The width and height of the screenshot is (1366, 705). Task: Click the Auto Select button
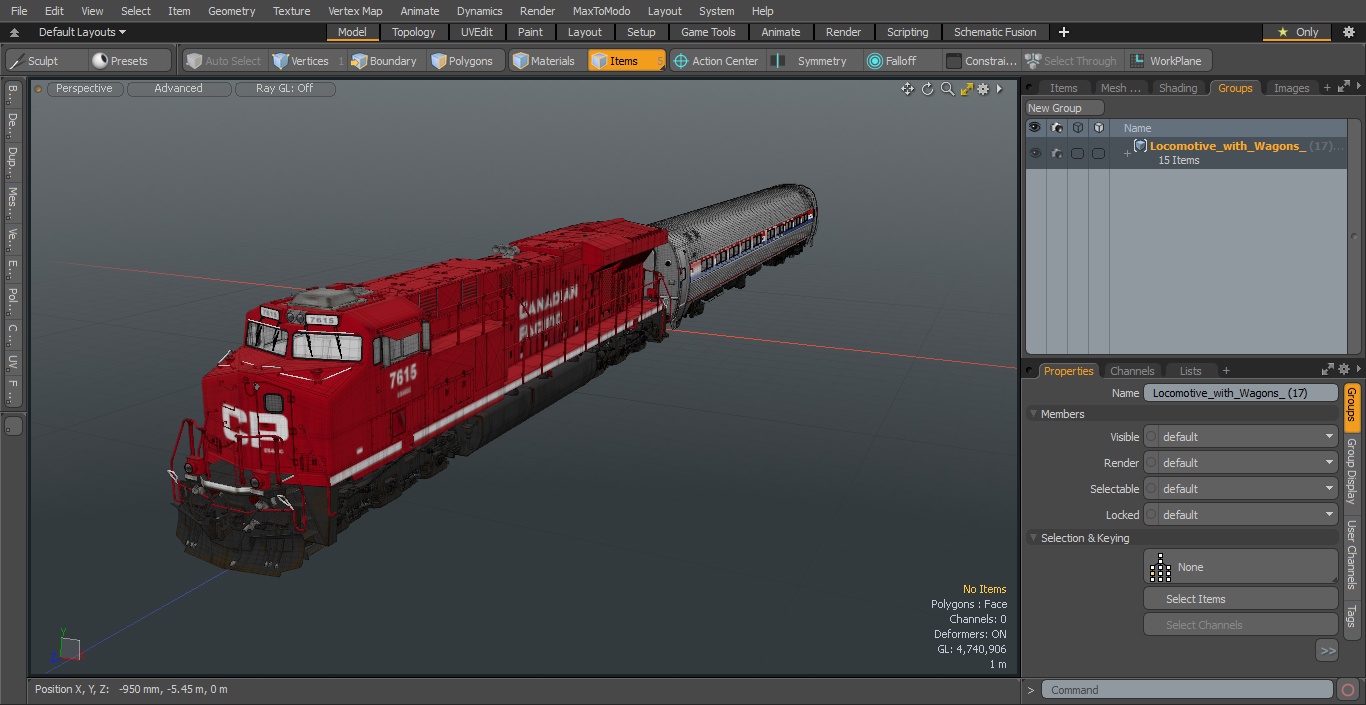click(x=224, y=61)
